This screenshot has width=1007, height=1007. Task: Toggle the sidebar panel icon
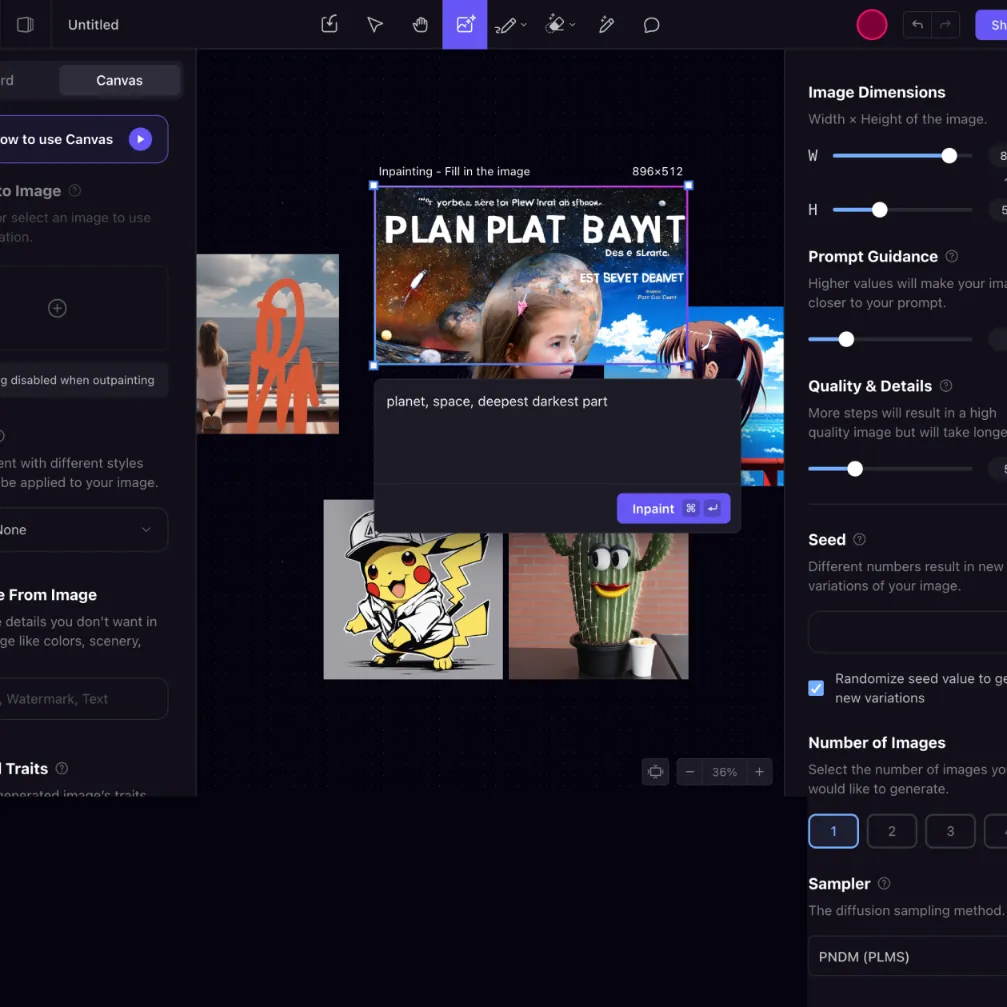point(25,25)
